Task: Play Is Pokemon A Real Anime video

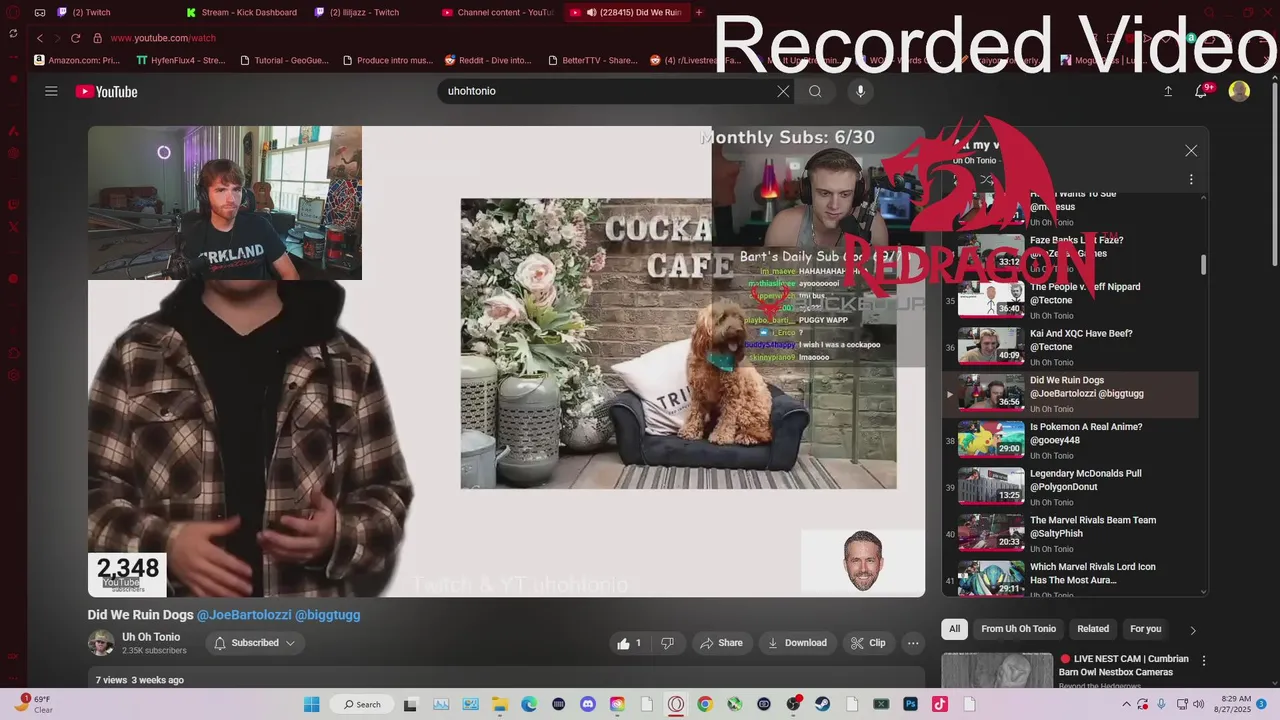Action: [x=1070, y=440]
